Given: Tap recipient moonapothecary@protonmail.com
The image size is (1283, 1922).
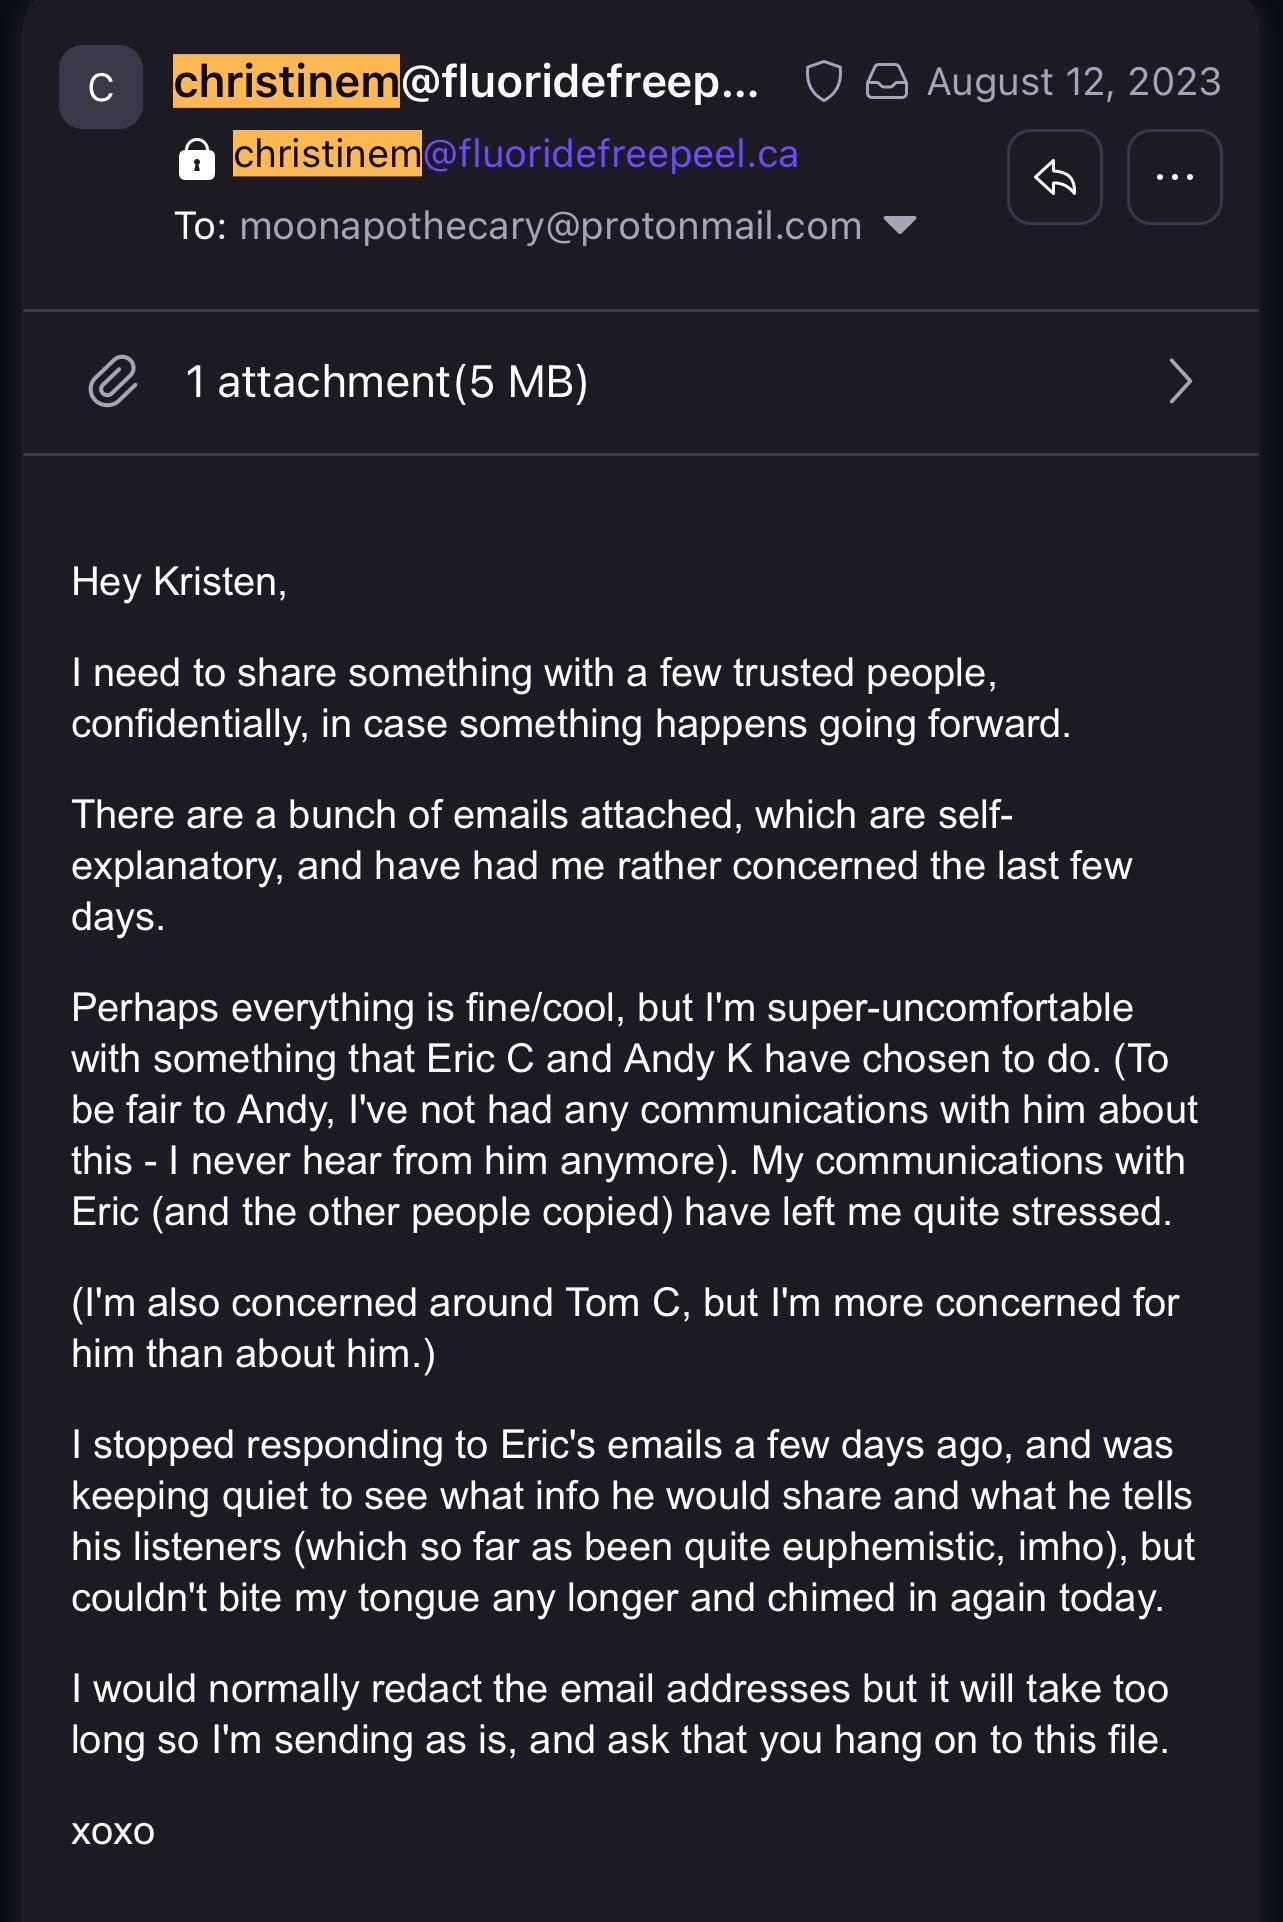Looking at the screenshot, I should [550, 226].
